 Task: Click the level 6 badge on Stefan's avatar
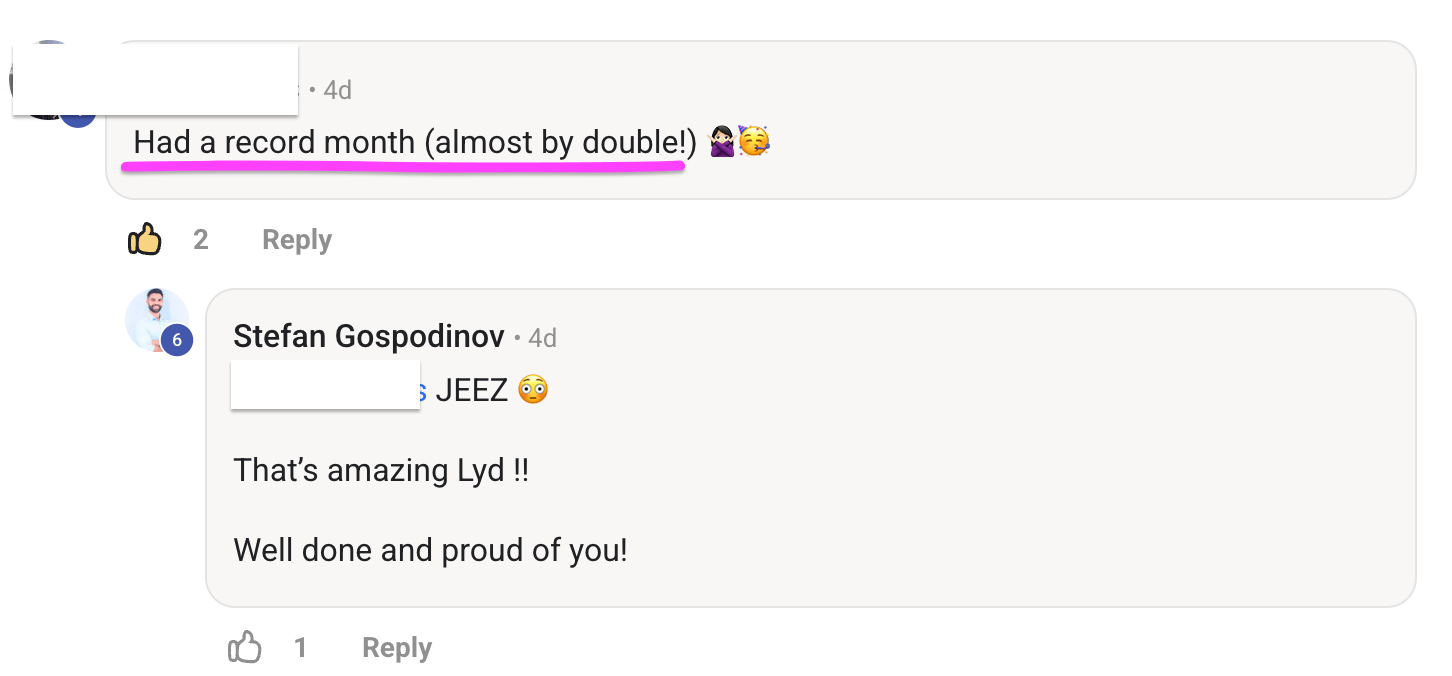[177, 341]
